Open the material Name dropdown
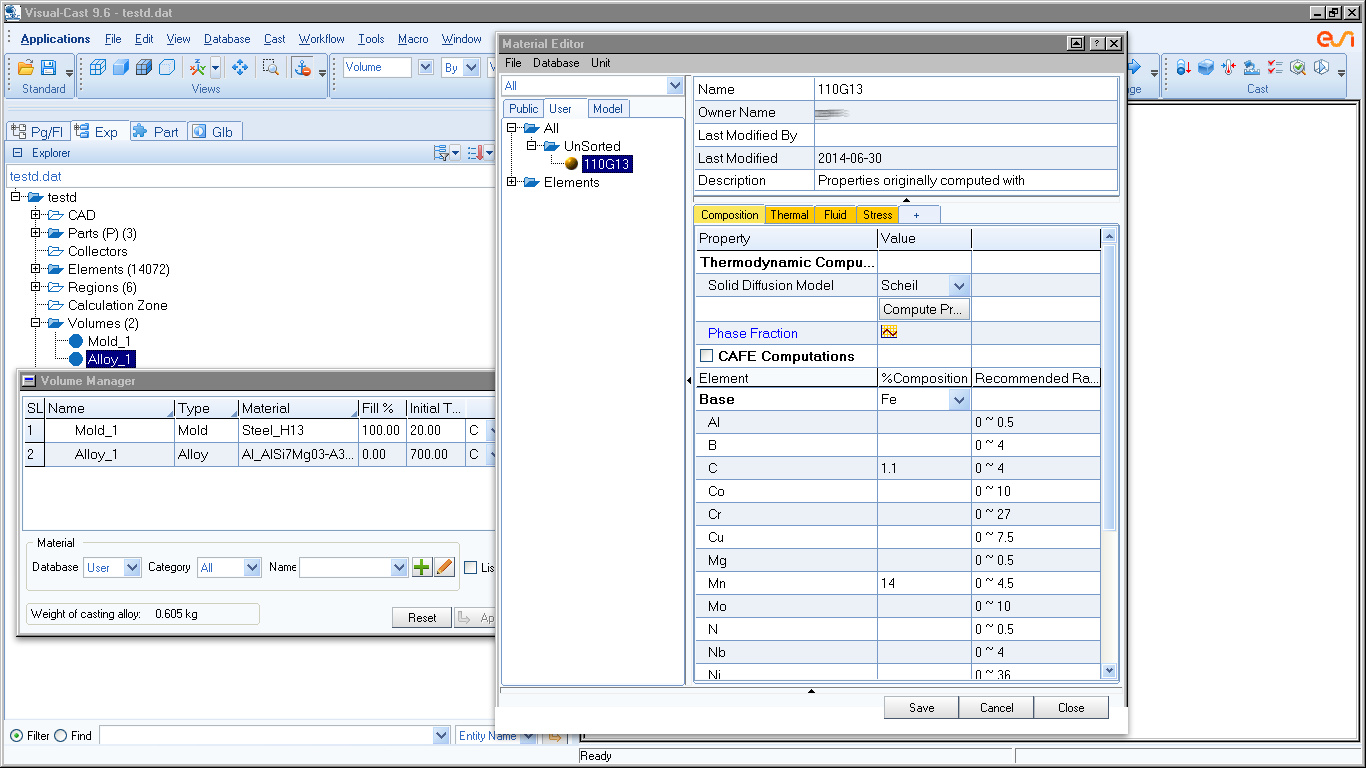The height and width of the screenshot is (768, 1366). 399,567
